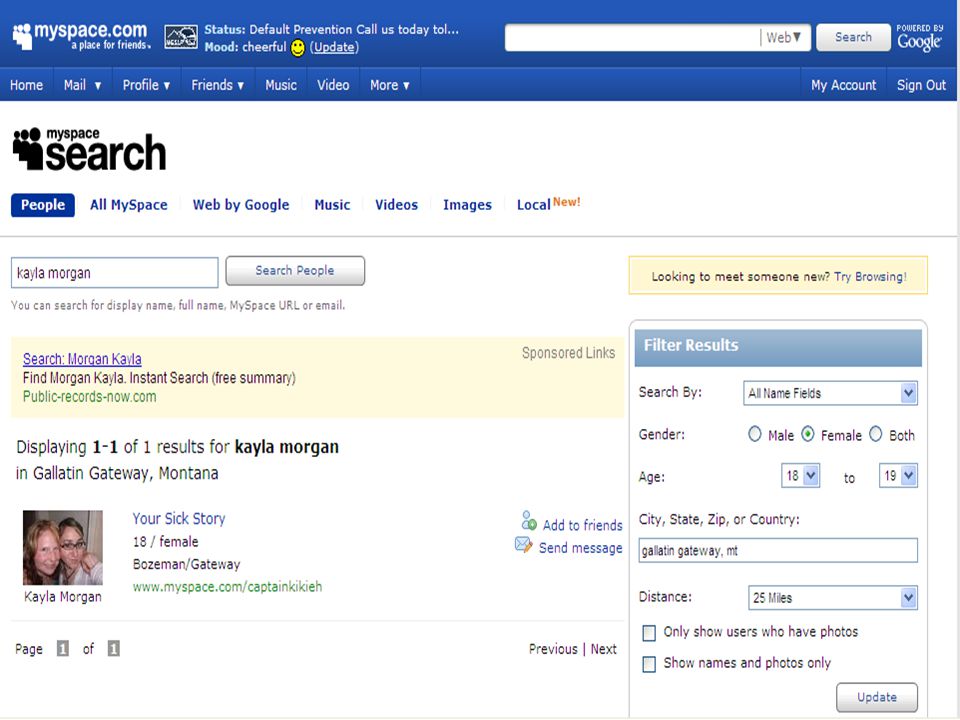Image resolution: width=960 pixels, height=720 pixels.
Task: Click Add to friends link
Action: click(582, 525)
